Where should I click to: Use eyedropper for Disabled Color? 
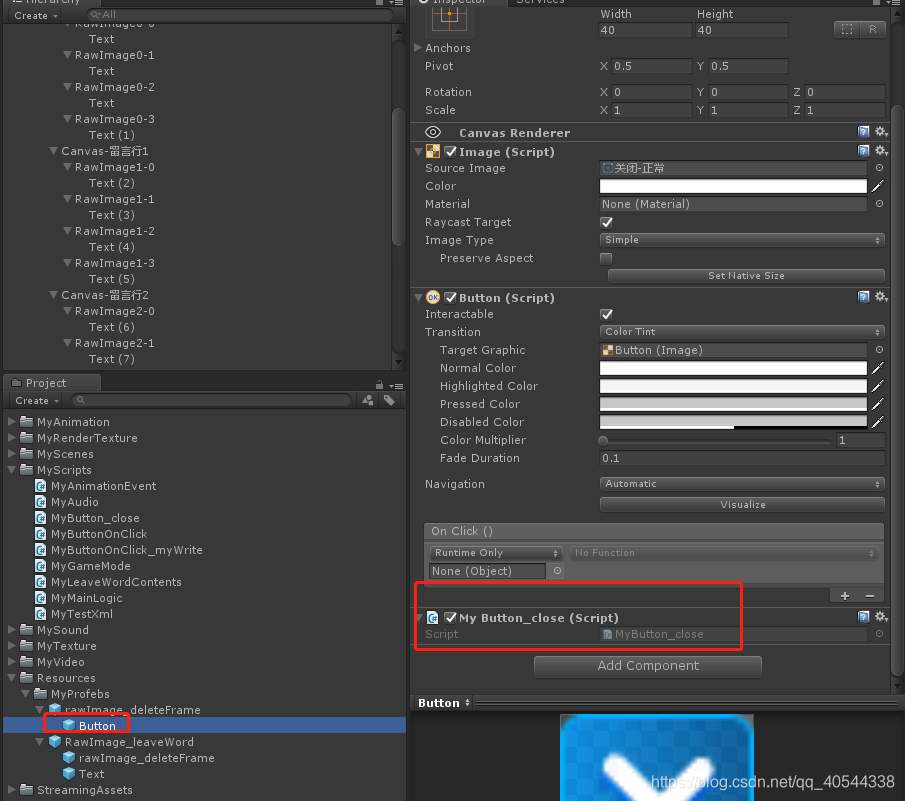point(877,422)
